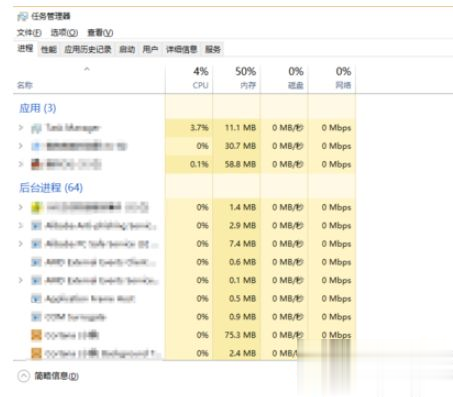
Task: Click the 后台进程 (64) group heading
Action: [51, 188]
